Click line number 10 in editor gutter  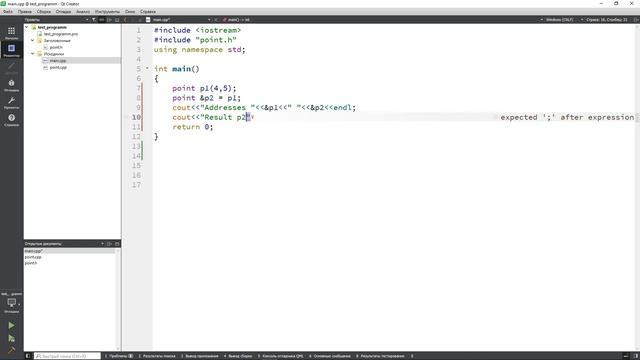[x=136, y=117]
